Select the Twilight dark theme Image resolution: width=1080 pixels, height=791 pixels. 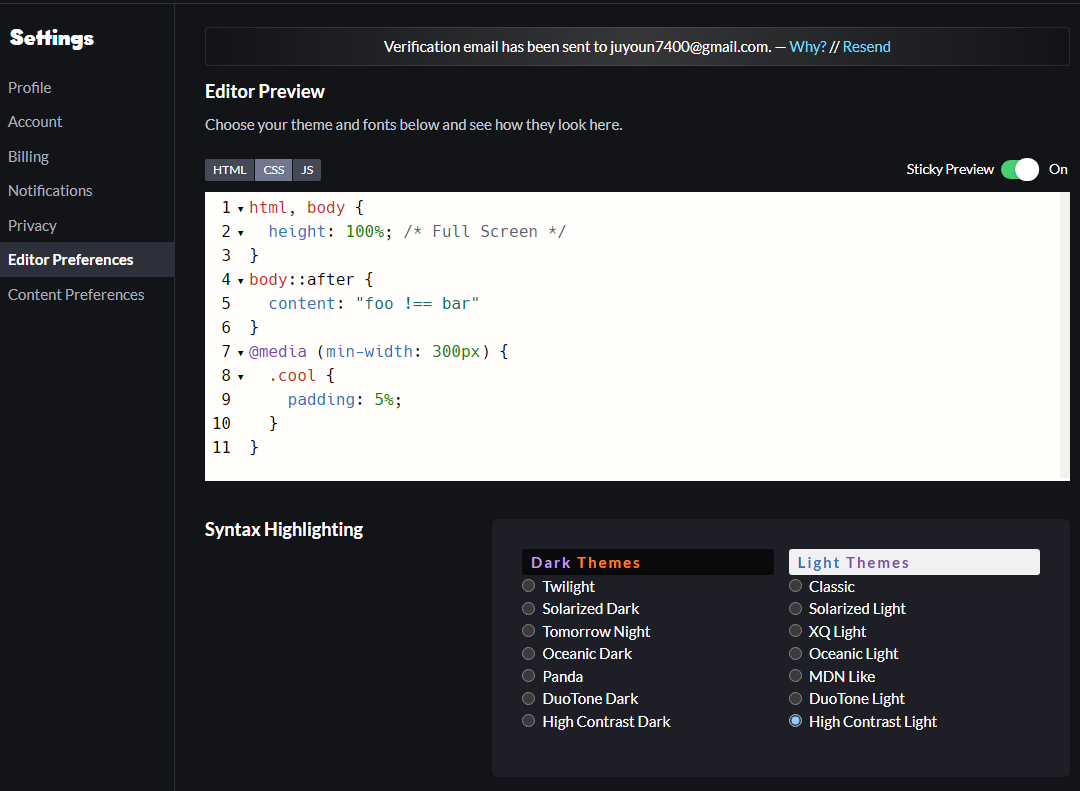[528, 586]
